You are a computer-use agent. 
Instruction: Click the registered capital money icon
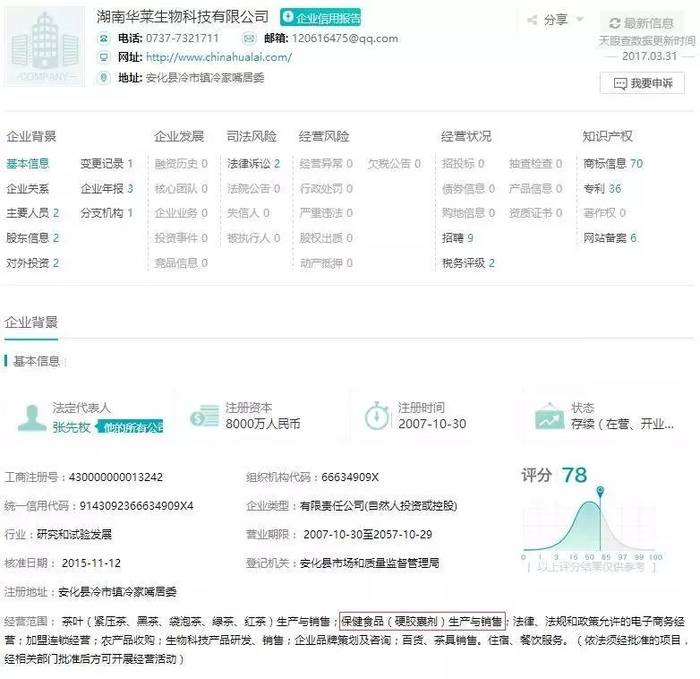pos(204,416)
